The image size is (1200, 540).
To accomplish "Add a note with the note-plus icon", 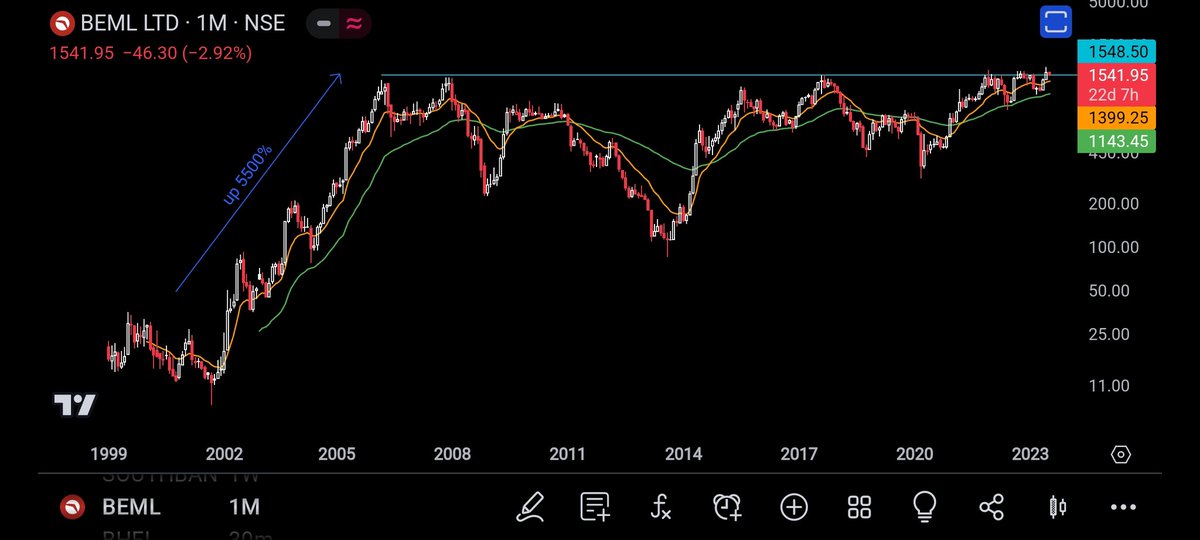I will [x=595, y=507].
